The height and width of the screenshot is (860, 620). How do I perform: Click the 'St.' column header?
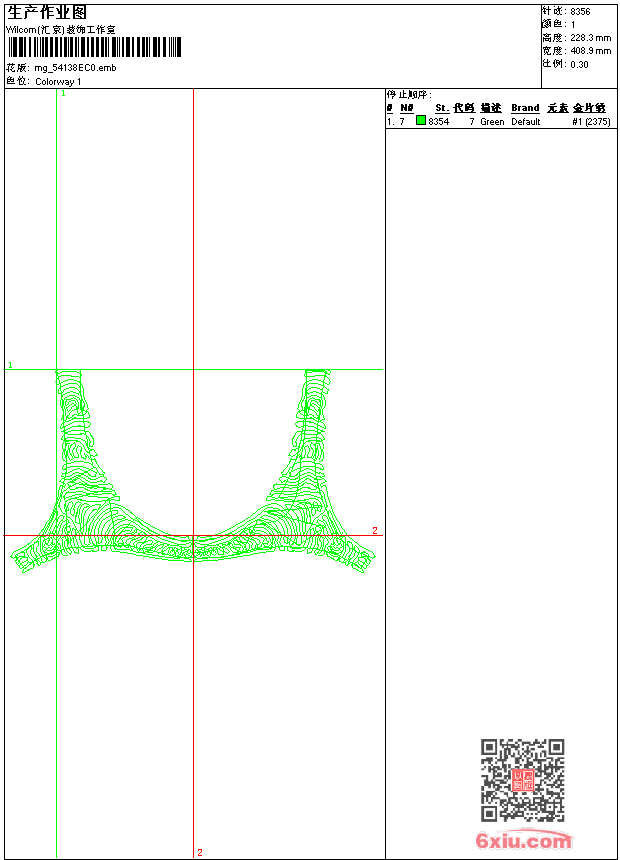pyautogui.click(x=441, y=108)
